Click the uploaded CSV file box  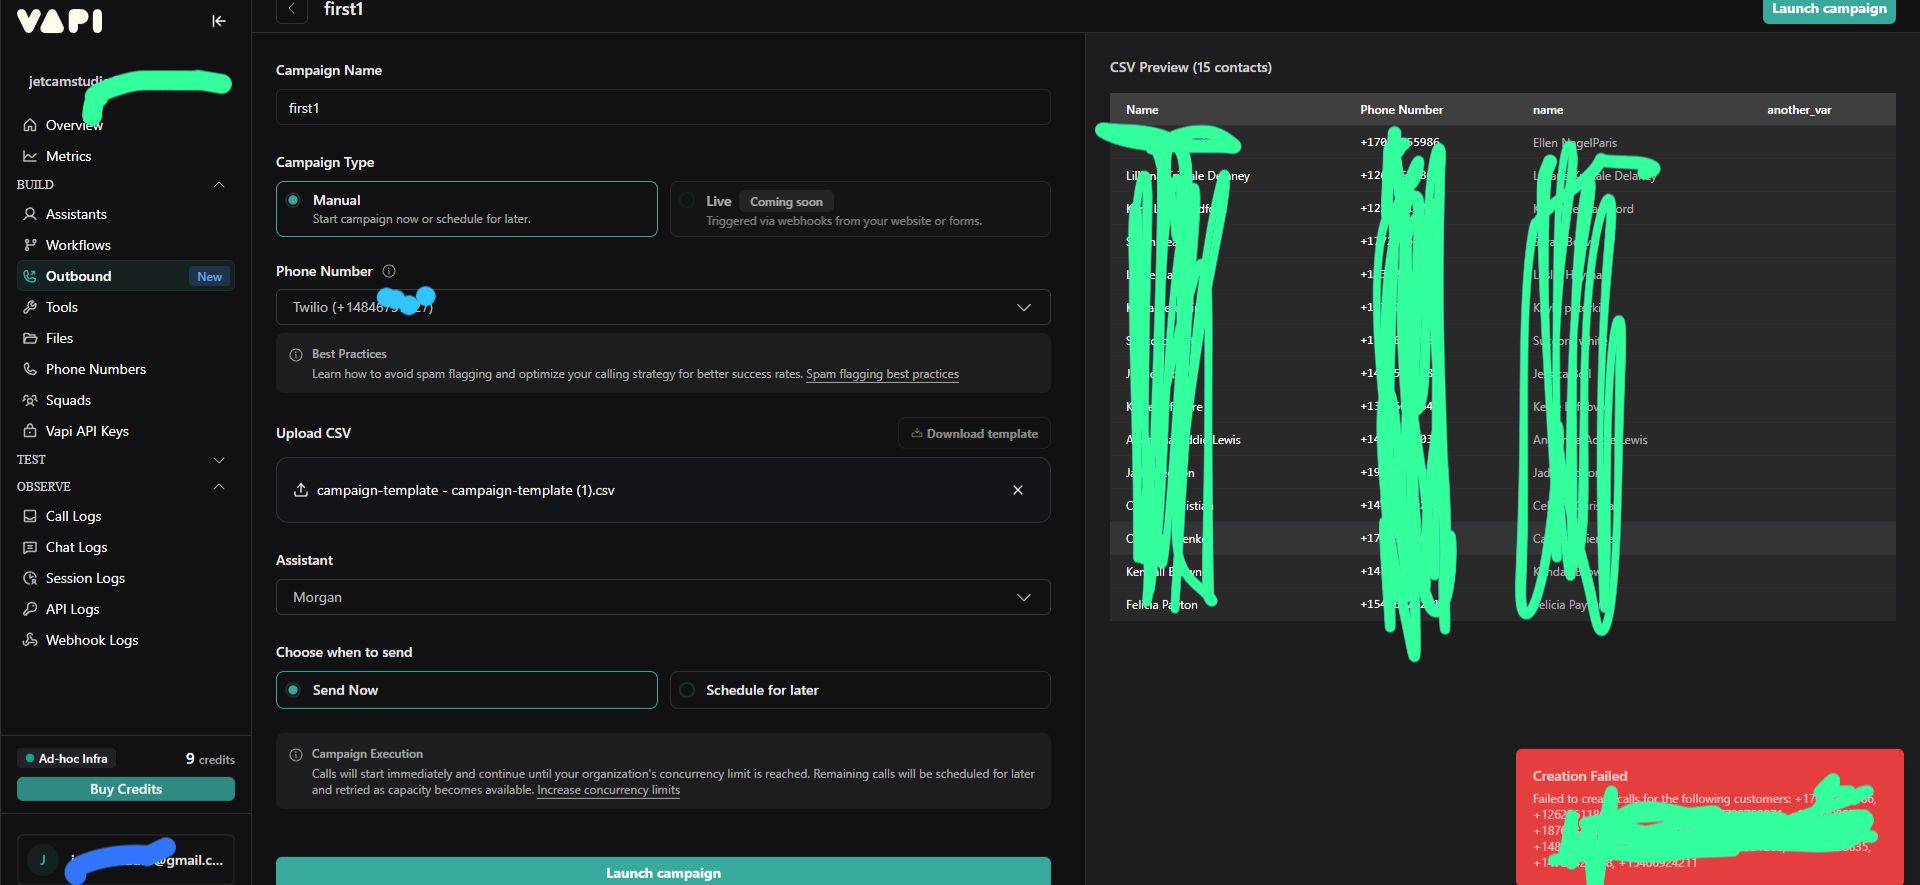(663, 490)
